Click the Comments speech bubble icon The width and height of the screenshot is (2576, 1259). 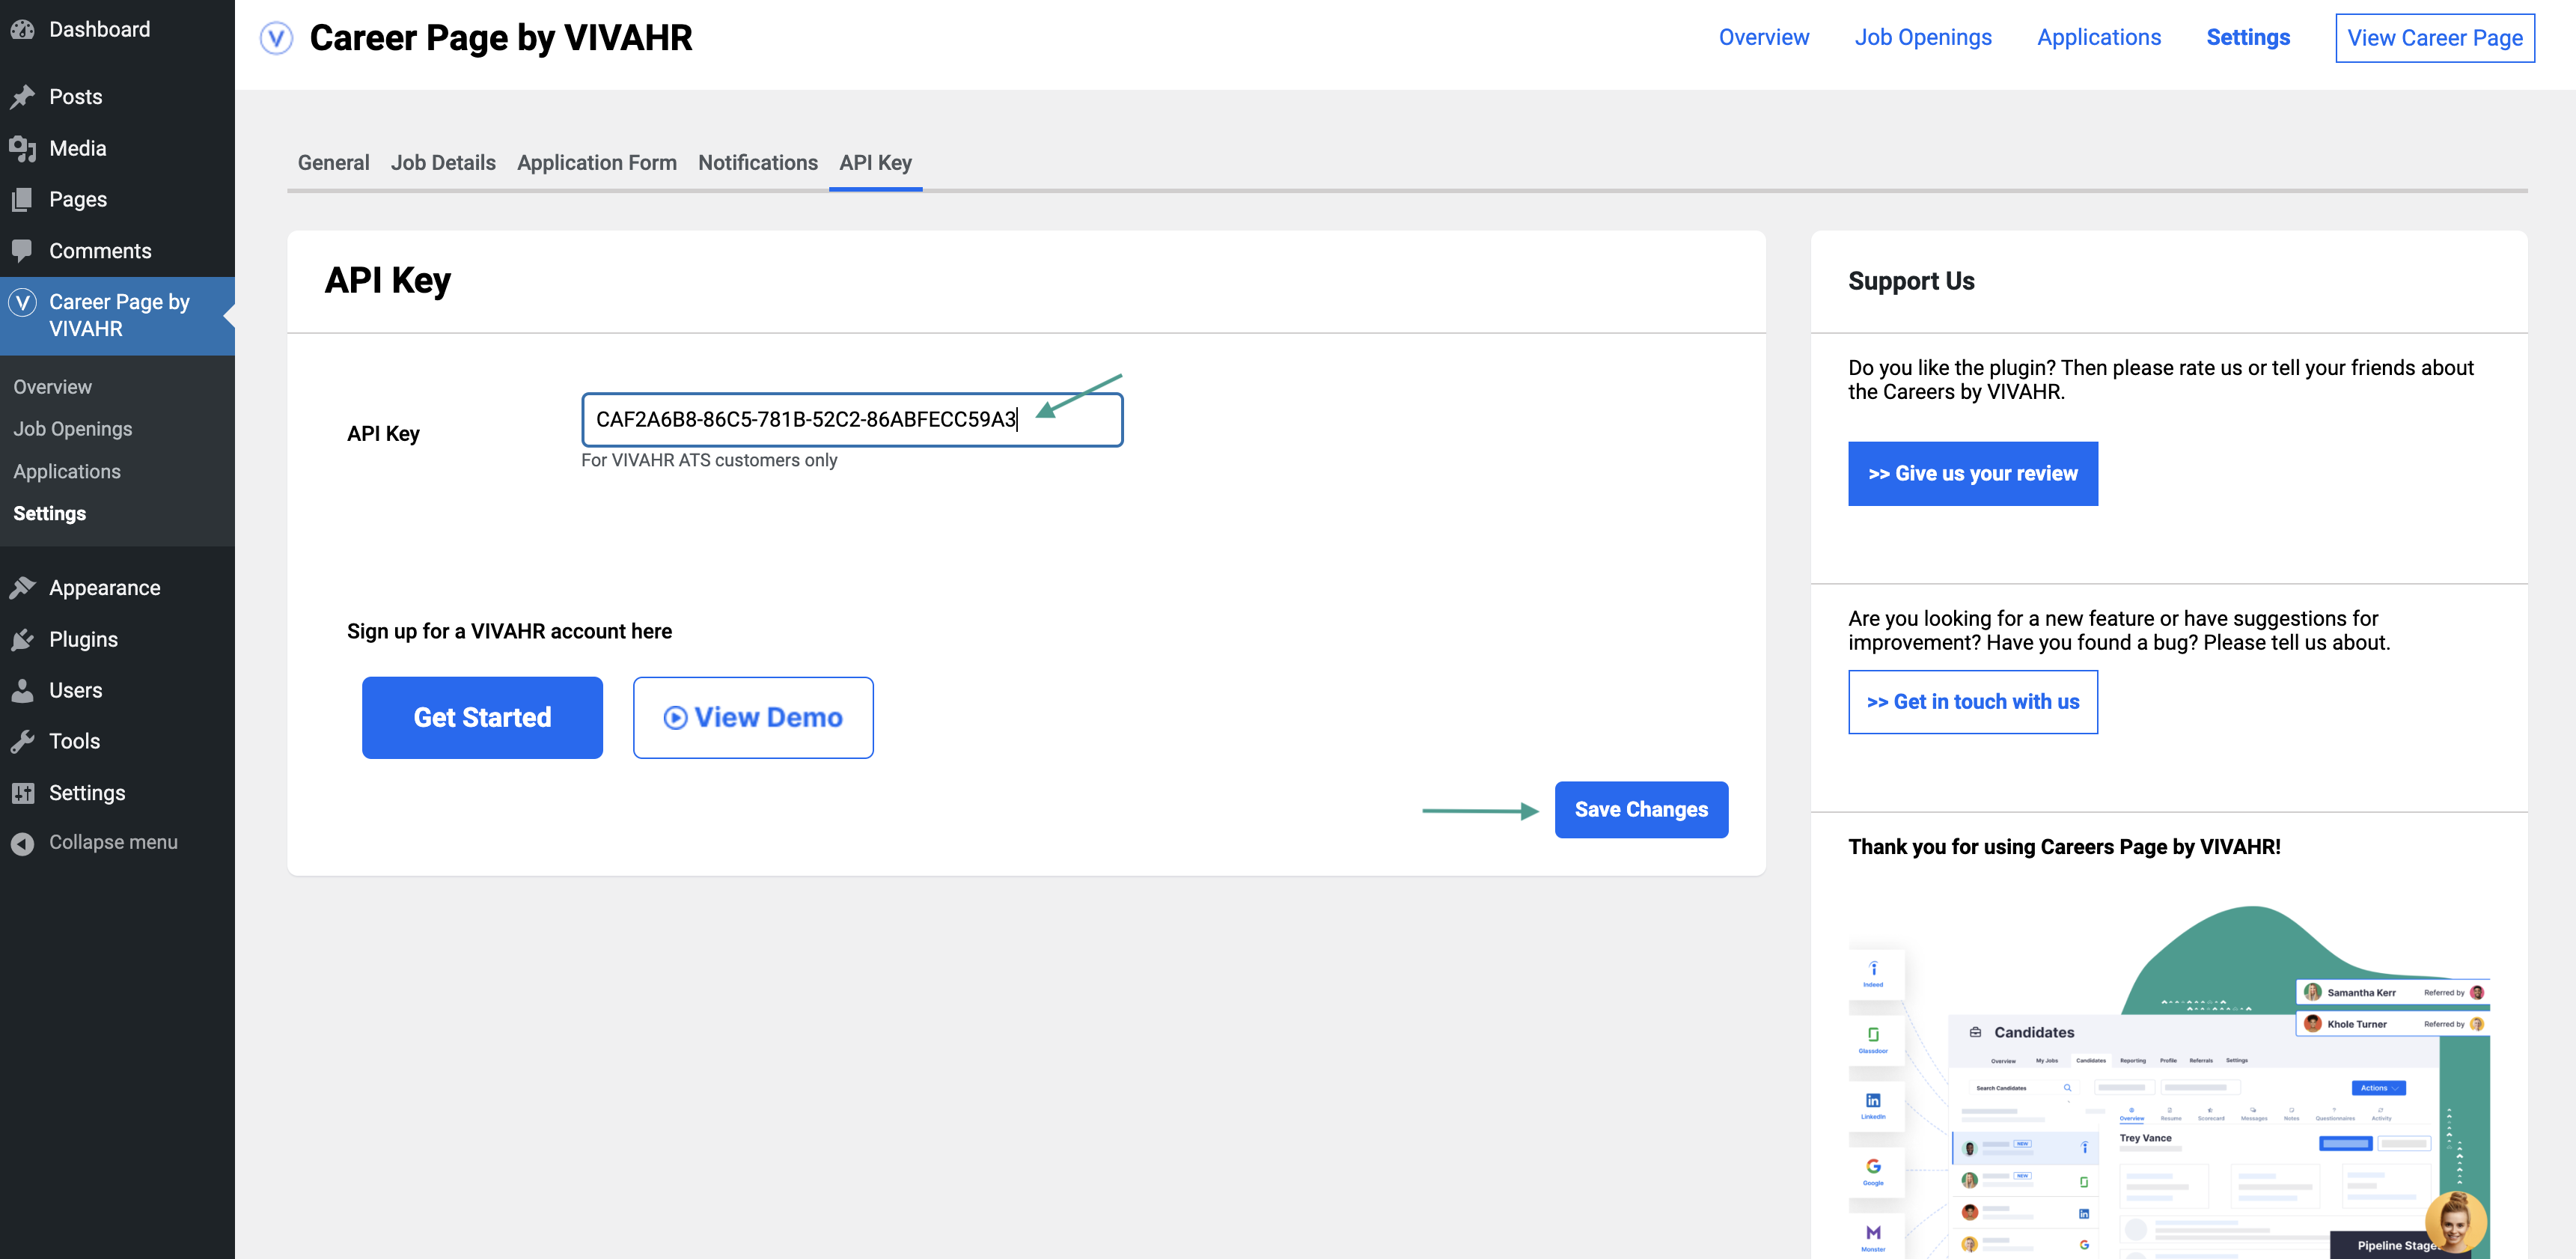click(22, 251)
